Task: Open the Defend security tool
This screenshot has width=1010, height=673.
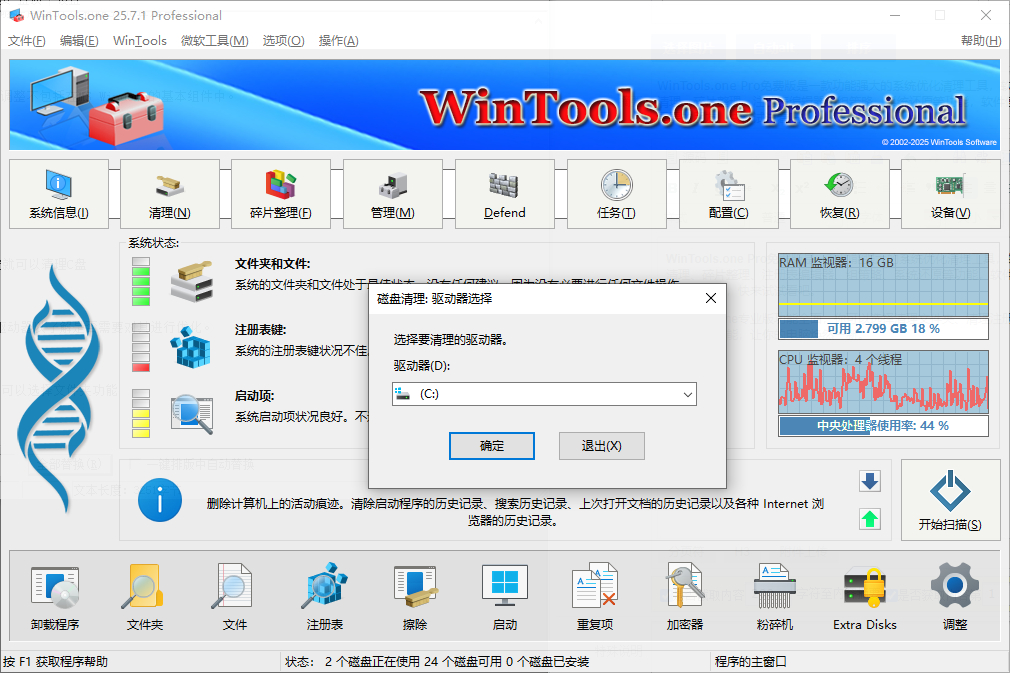Action: (x=504, y=194)
